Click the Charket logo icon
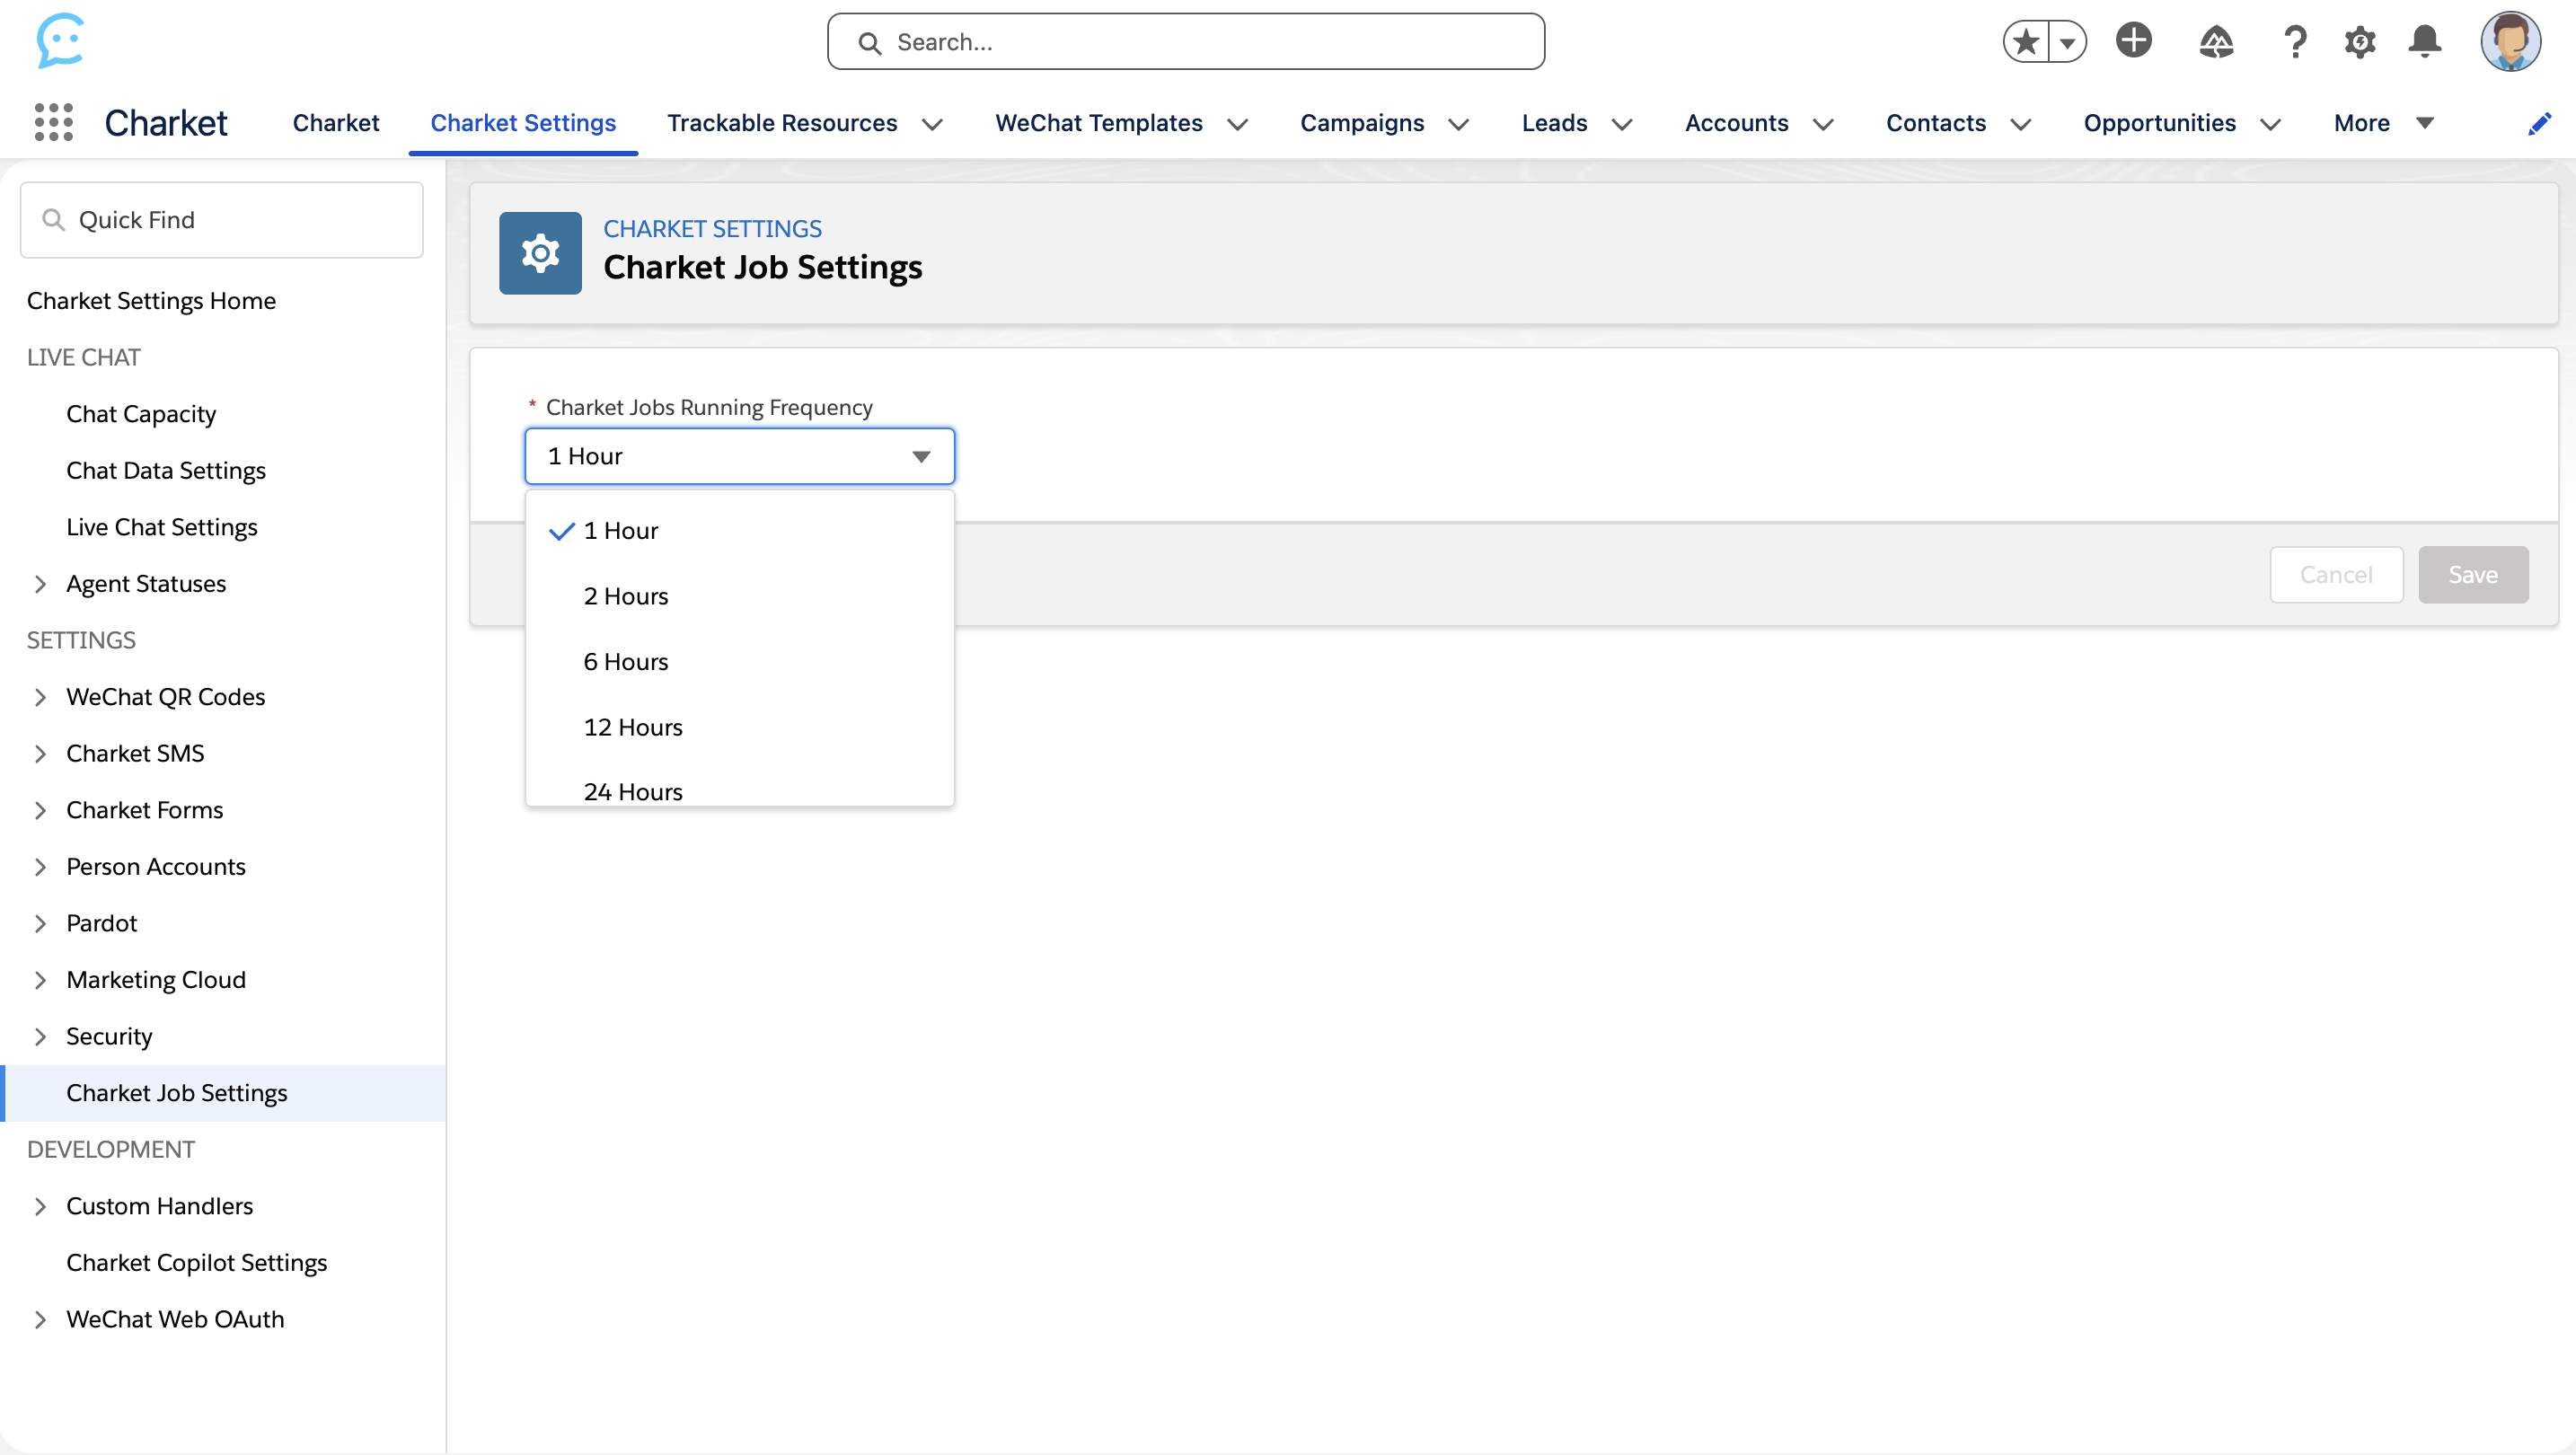The width and height of the screenshot is (2576, 1455). [x=60, y=40]
